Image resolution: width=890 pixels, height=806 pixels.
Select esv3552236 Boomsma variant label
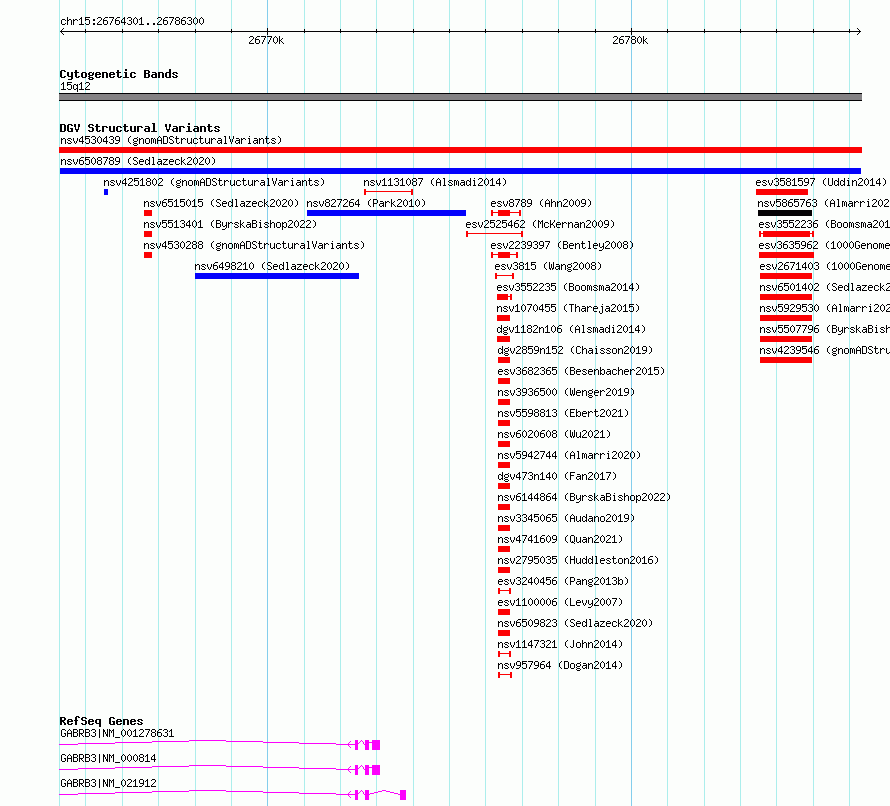(x=824, y=224)
